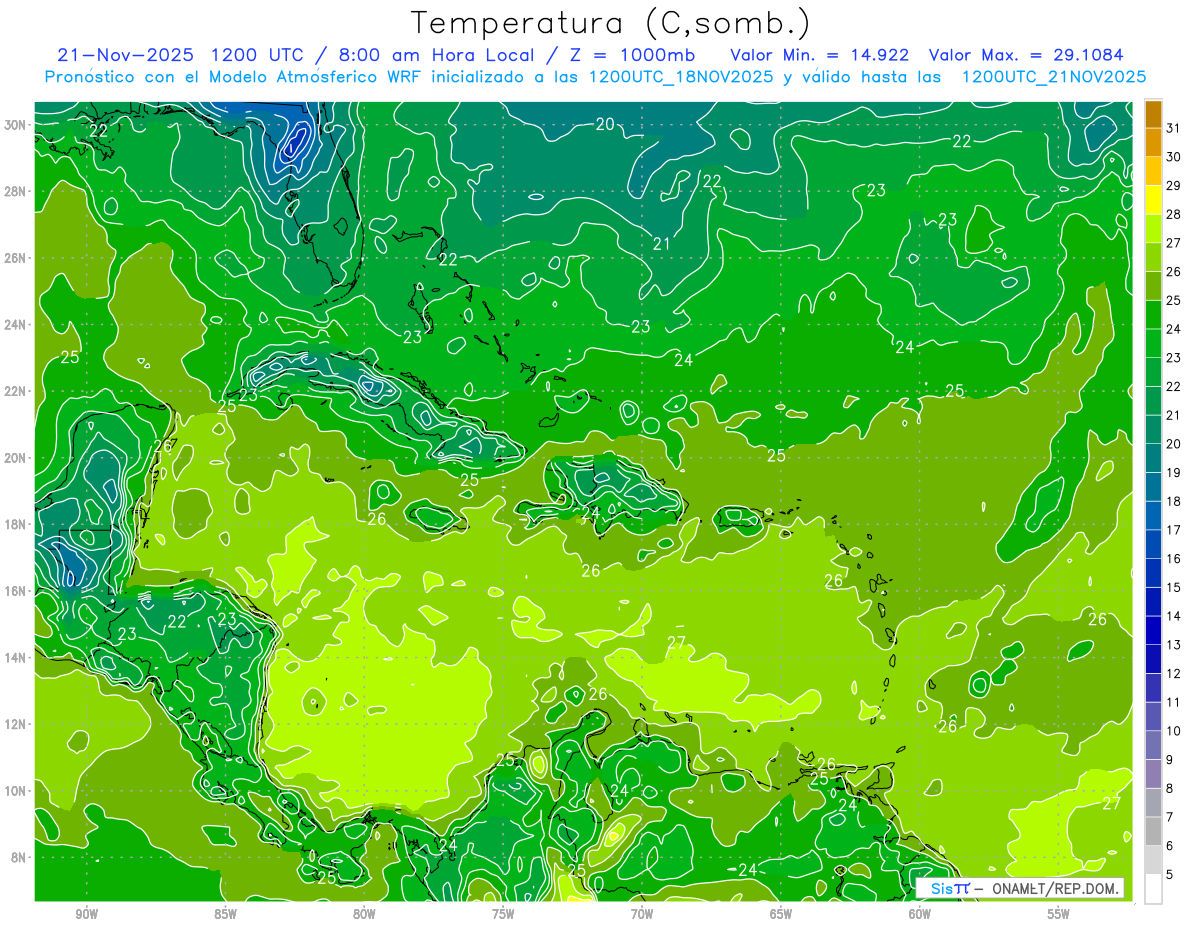Pick gray swatch between 6 and 7
This screenshot has height=927, width=1200.
coord(1153,831)
